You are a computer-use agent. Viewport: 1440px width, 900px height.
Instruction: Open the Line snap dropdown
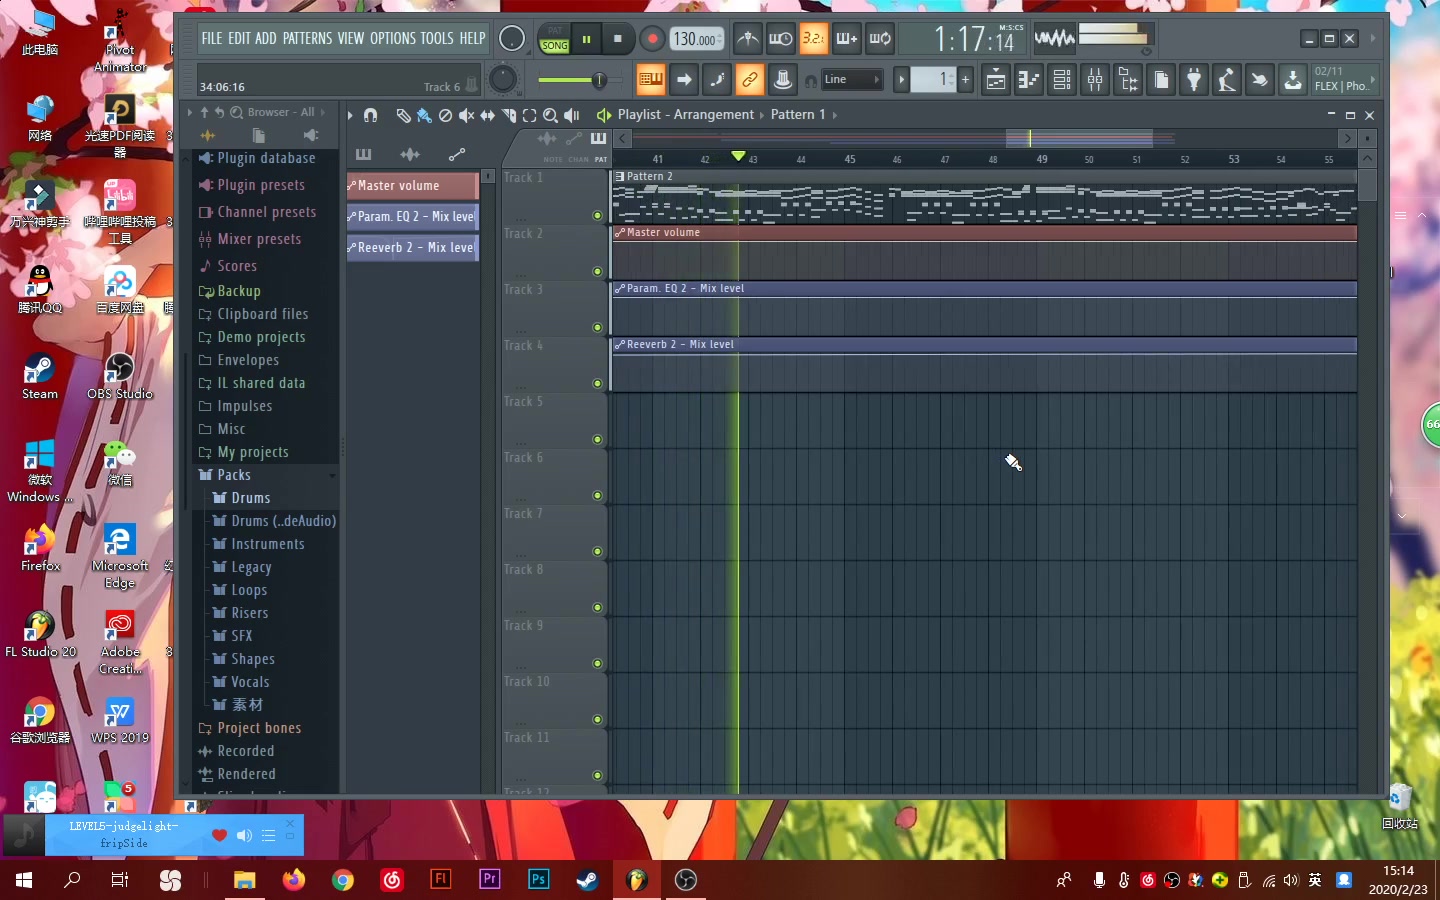pyautogui.click(x=851, y=80)
